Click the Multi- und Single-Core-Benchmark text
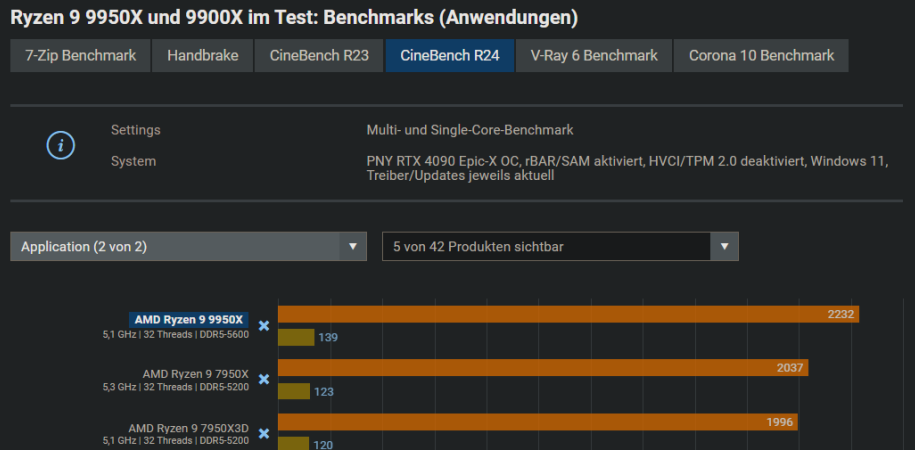The width and height of the screenshot is (915, 450). tap(470, 130)
